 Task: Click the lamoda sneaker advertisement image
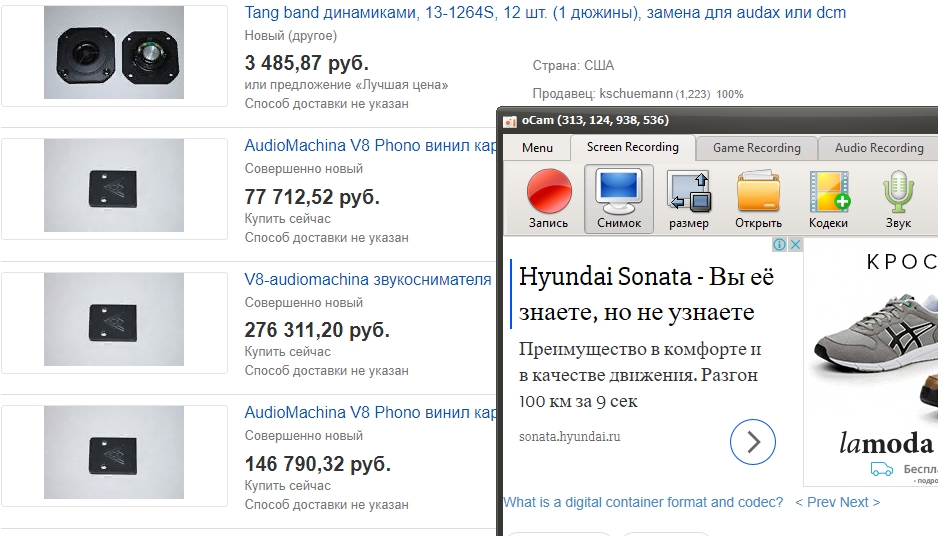pyautogui.click(x=870, y=360)
